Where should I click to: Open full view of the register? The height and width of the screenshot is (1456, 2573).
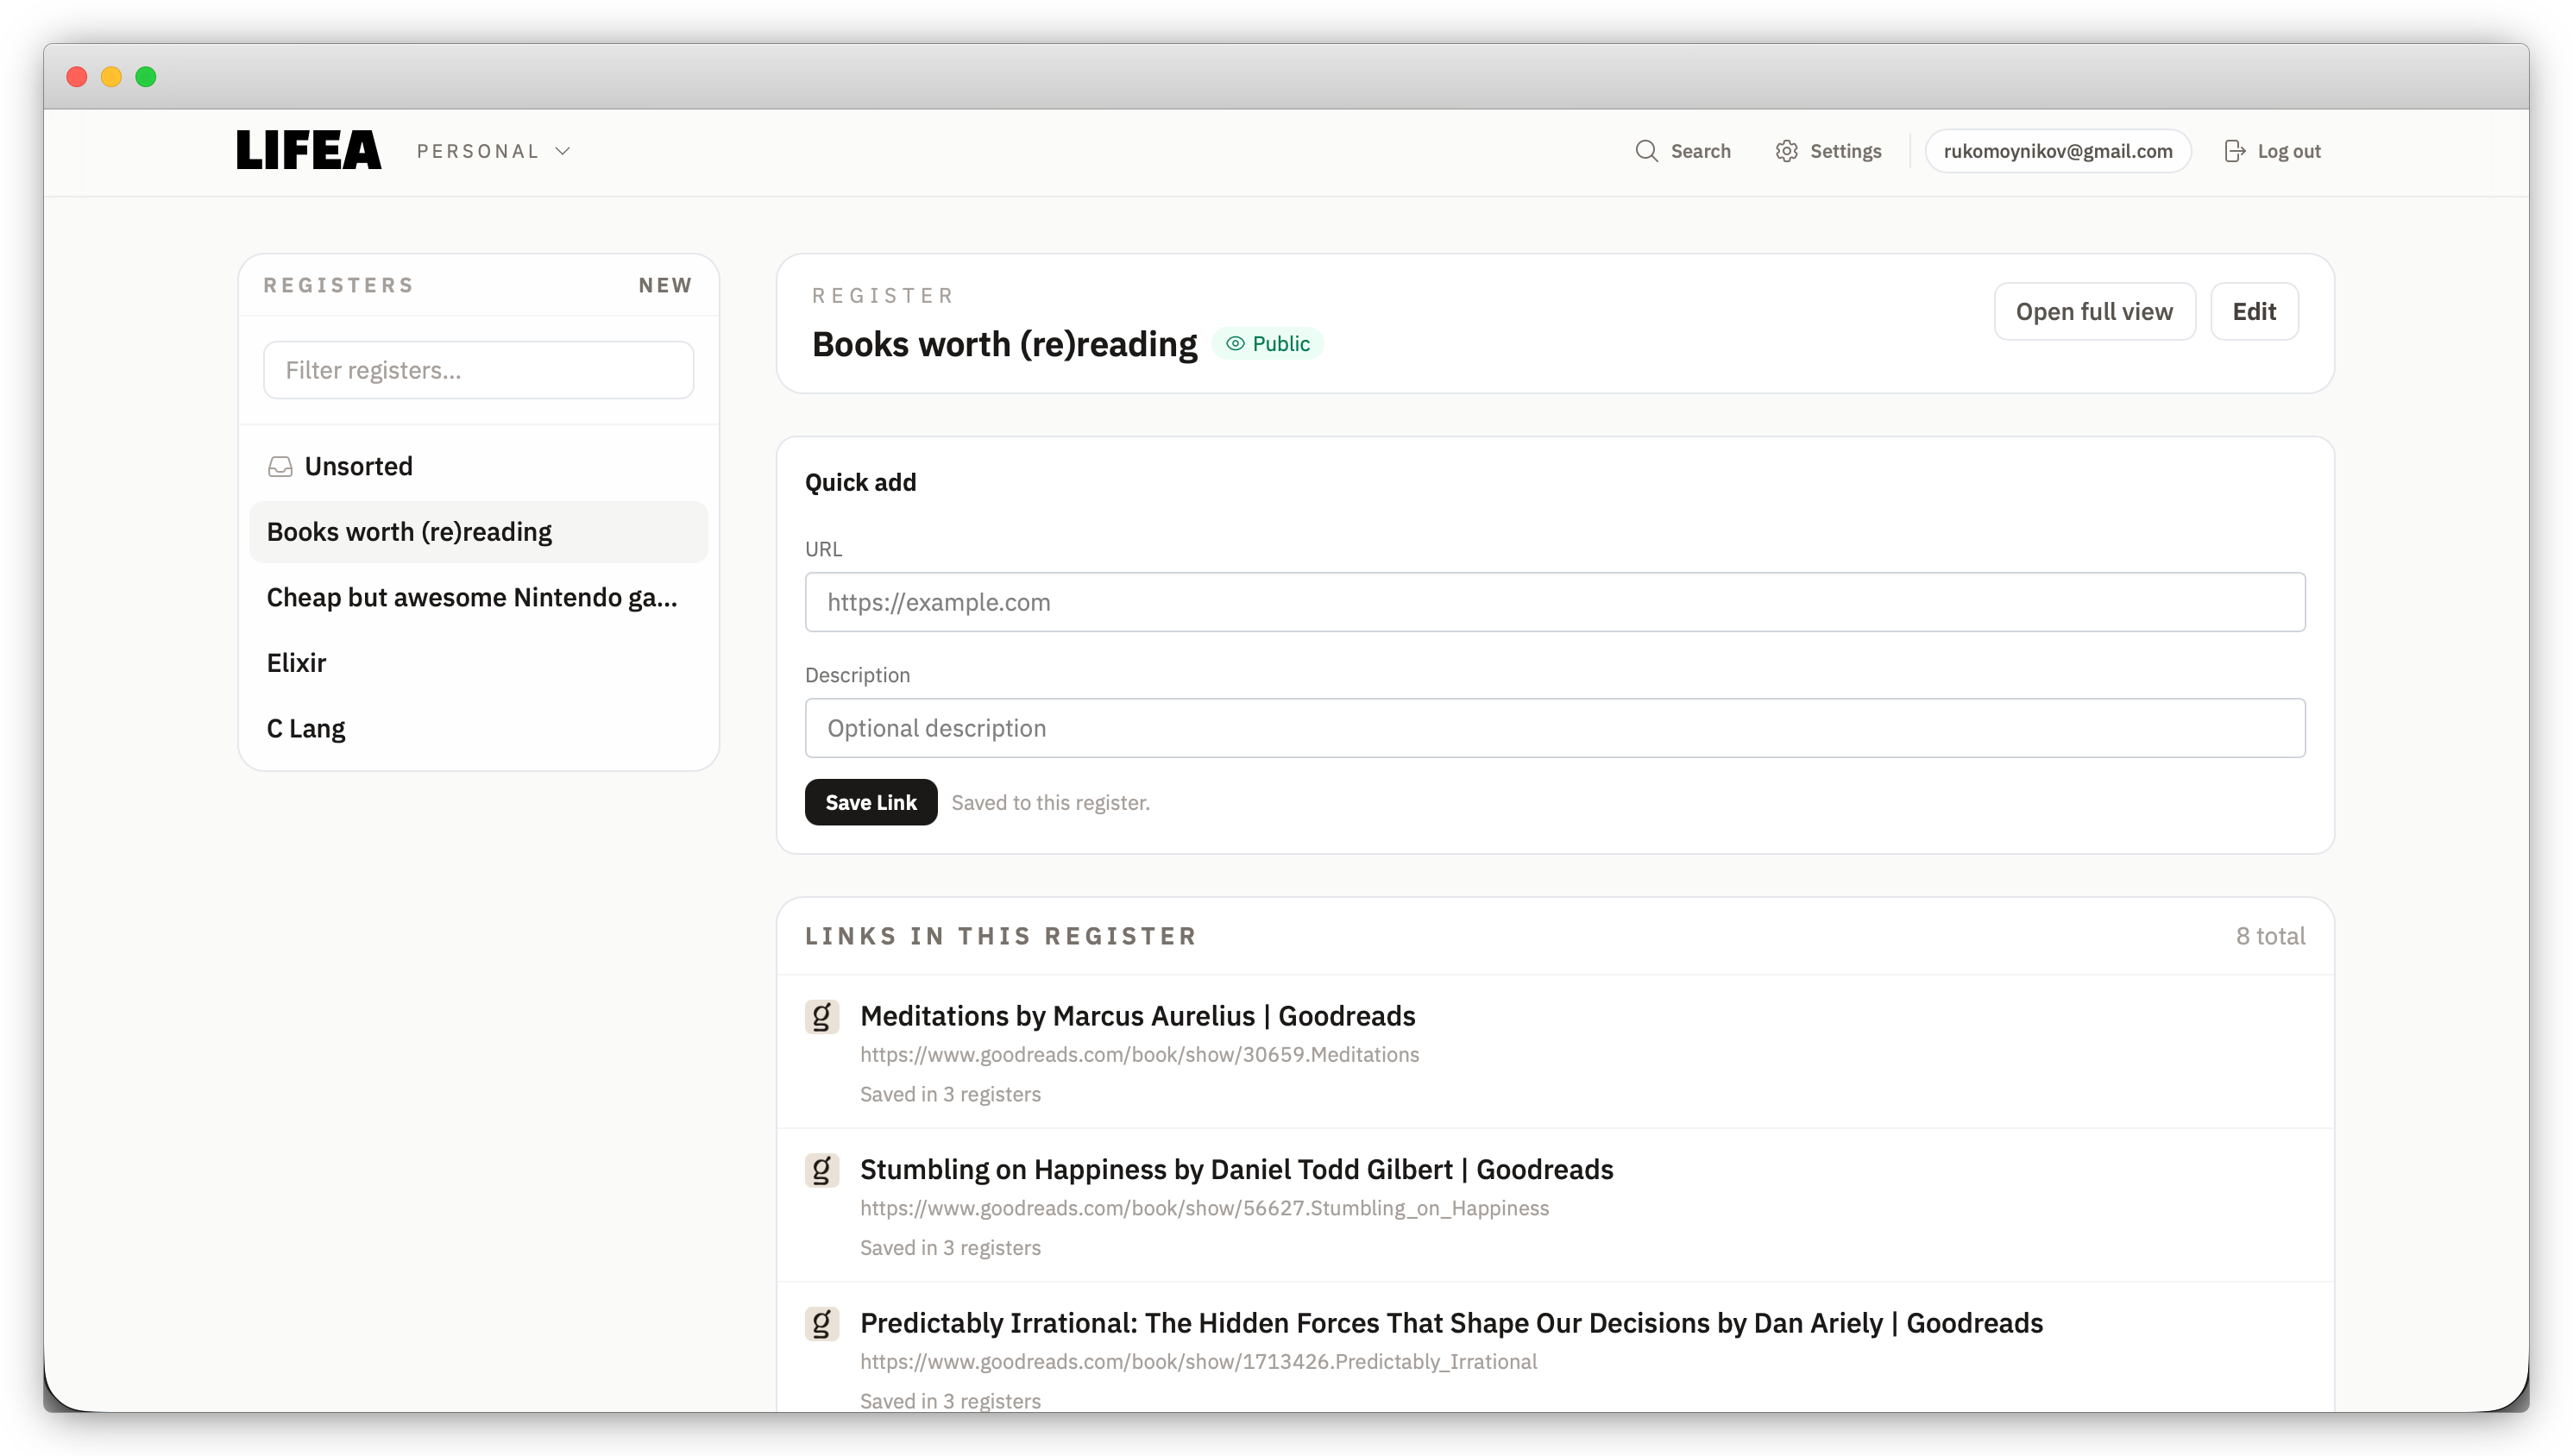2094,311
